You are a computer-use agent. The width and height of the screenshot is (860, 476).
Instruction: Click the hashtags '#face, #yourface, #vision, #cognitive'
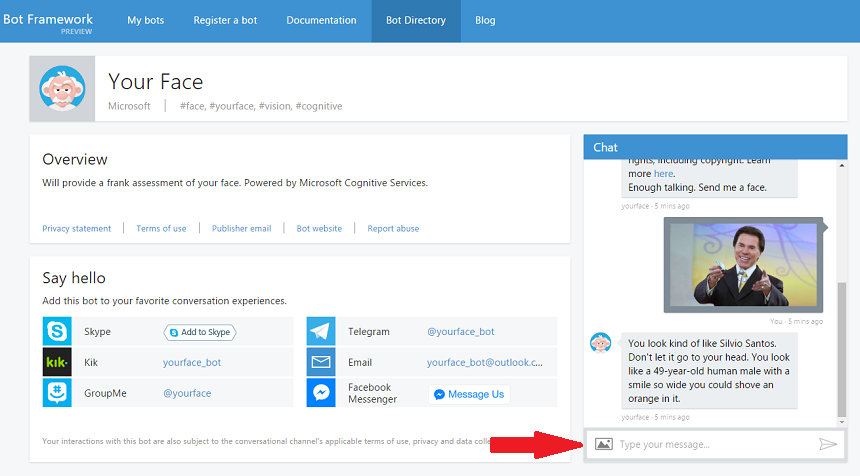(x=261, y=106)
